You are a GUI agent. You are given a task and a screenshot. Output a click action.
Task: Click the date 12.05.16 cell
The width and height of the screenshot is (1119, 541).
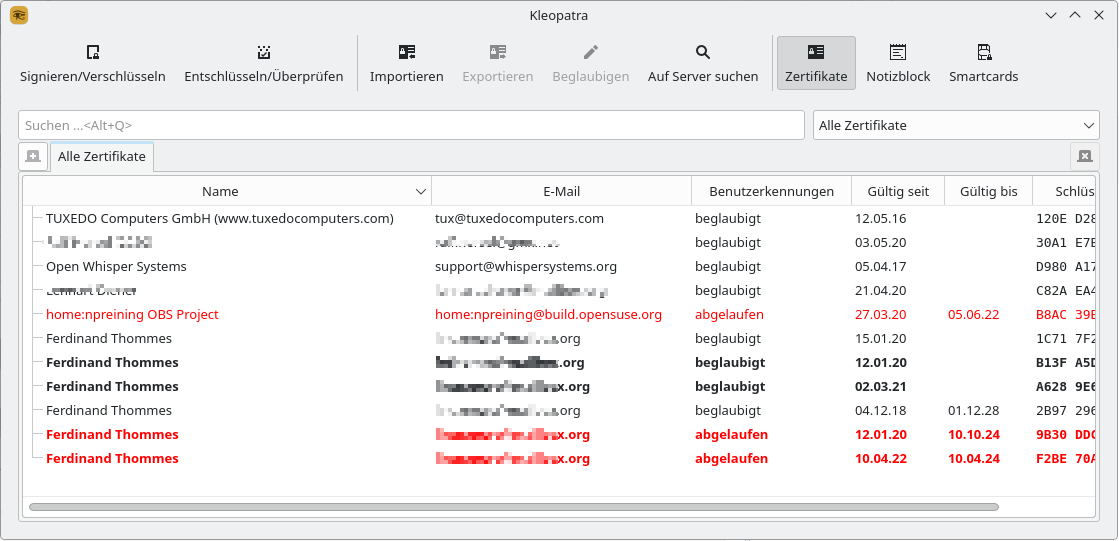click(881, 218)
